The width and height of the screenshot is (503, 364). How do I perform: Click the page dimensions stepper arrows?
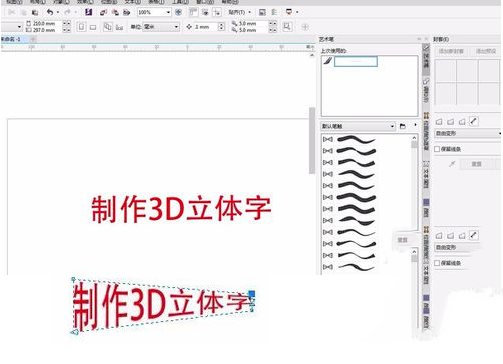pyautogui.click(x=67, y=27)
